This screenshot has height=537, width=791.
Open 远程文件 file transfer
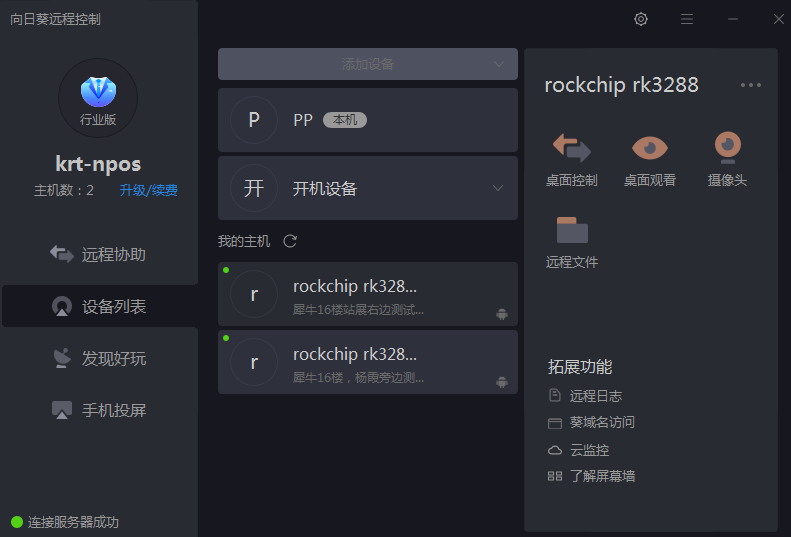click(572, 242)
